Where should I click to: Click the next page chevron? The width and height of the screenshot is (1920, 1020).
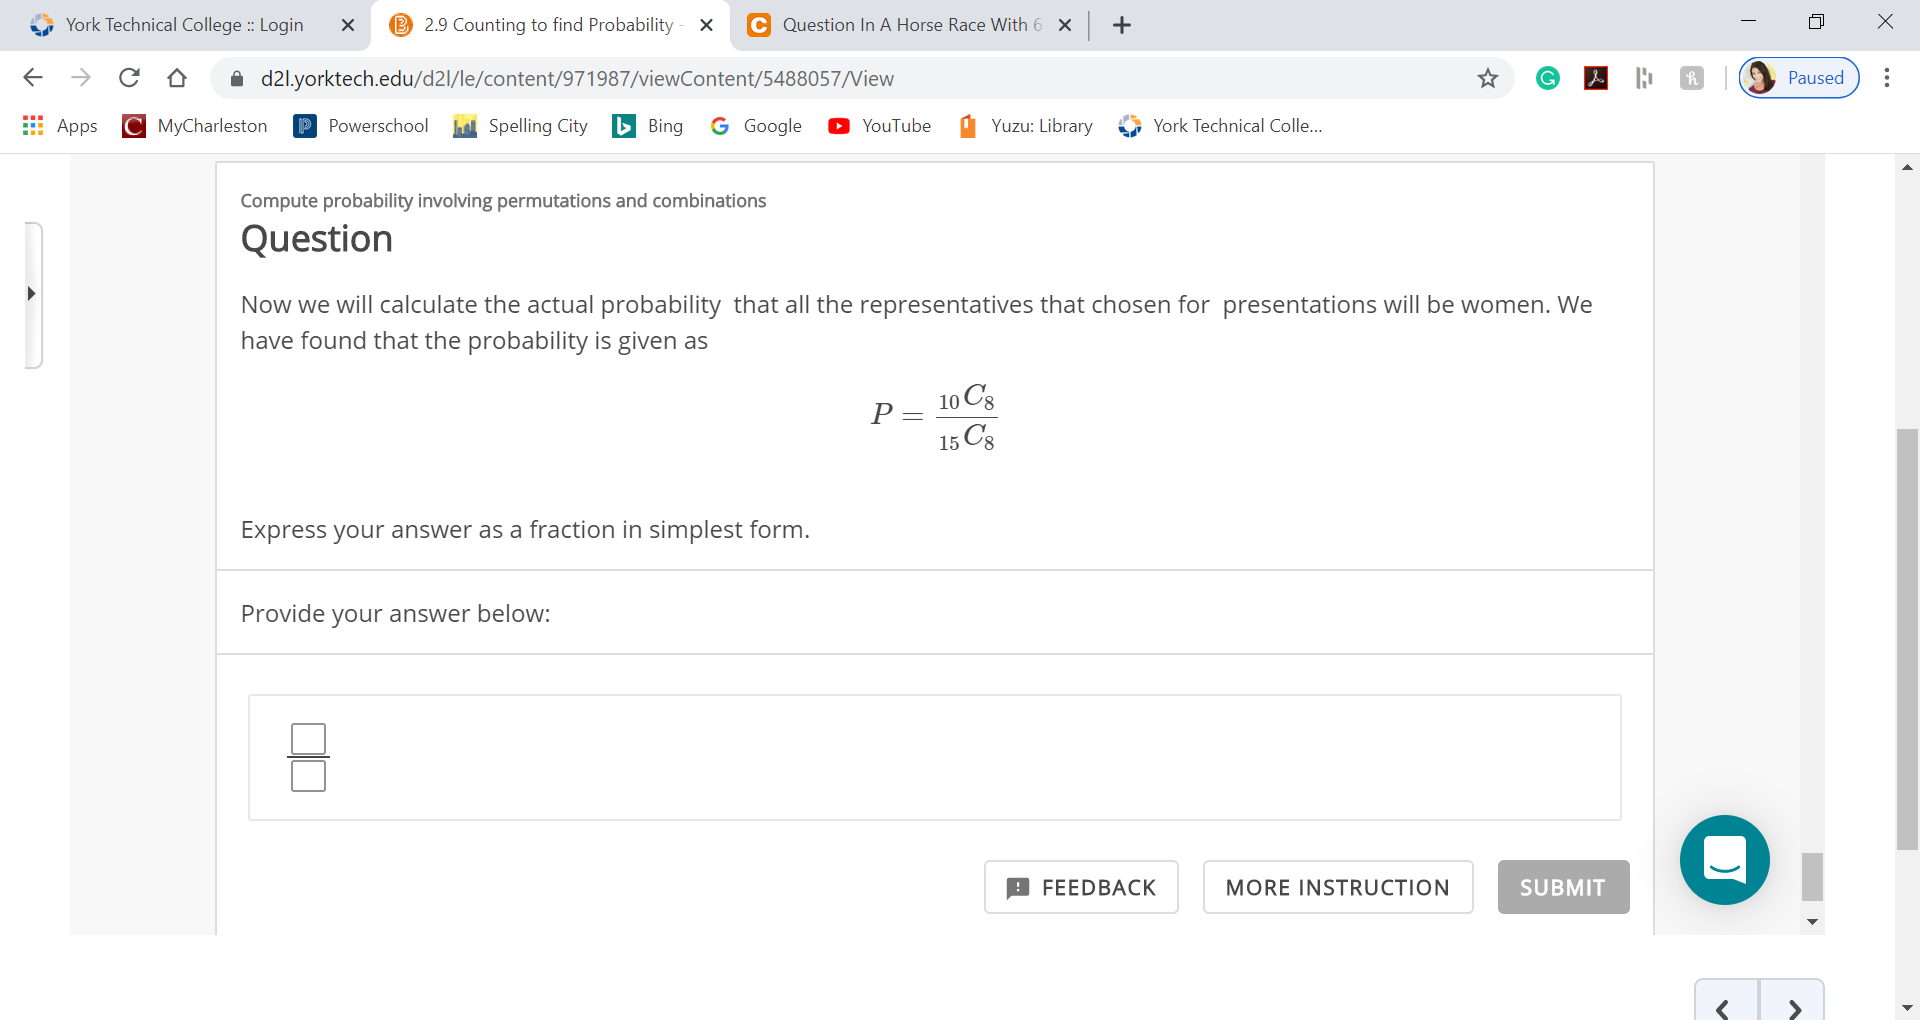point(1793,1008)
